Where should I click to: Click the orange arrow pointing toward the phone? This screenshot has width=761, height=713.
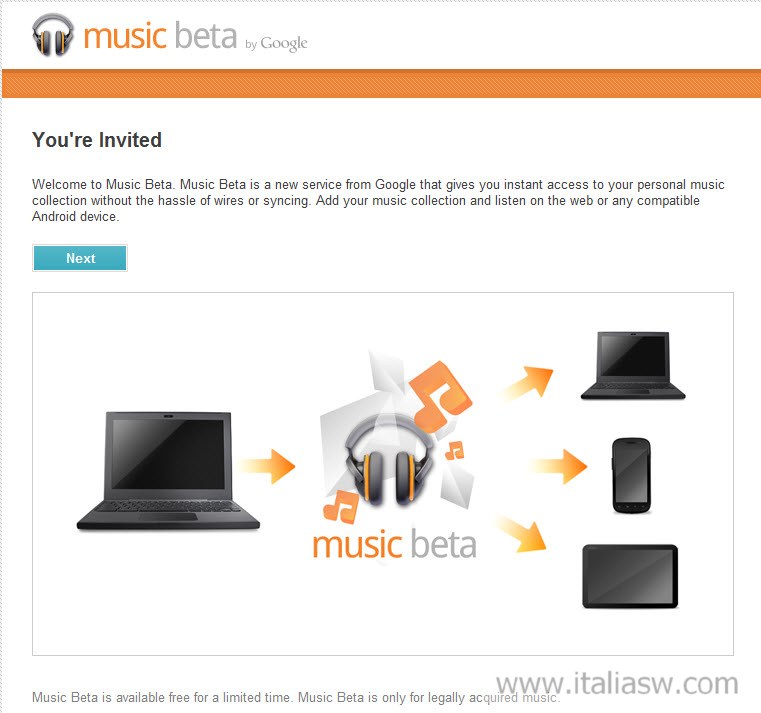(x=559, y=466)
